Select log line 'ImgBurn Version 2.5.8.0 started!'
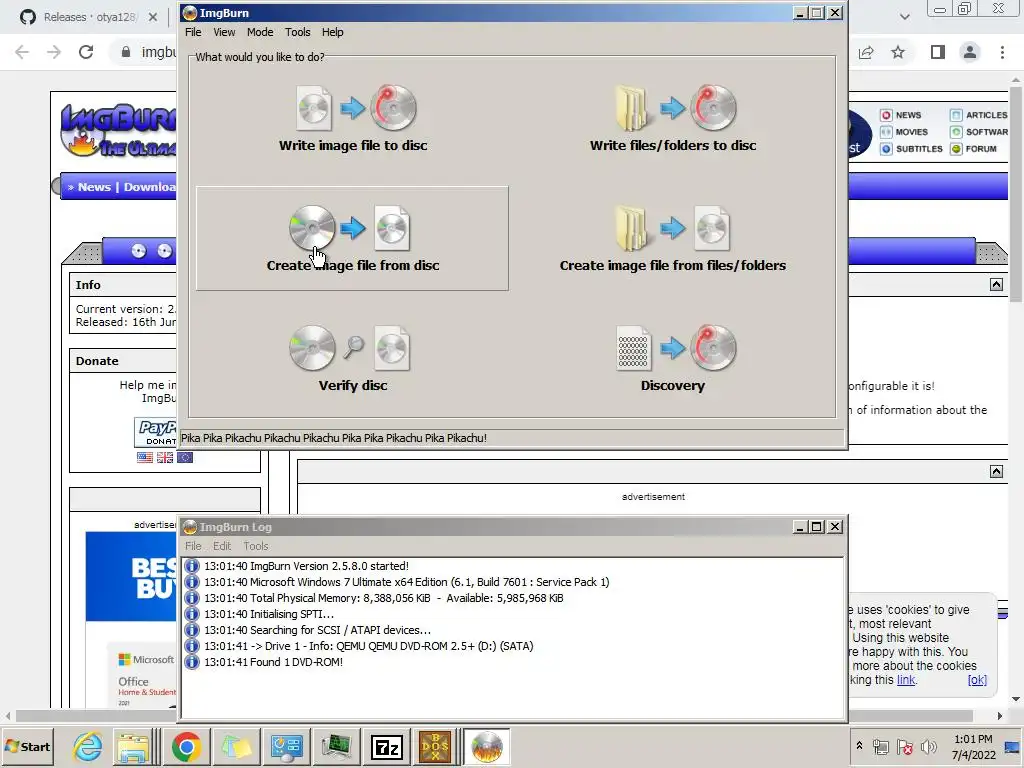1024x768 pixels. coord(306,566)
